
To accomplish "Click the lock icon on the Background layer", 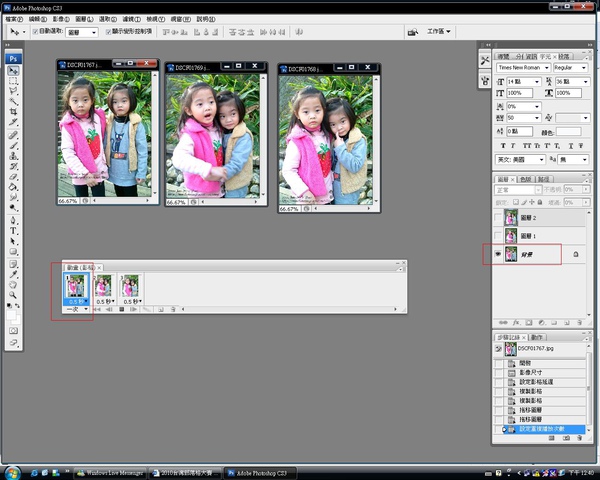I will [576, 254].
